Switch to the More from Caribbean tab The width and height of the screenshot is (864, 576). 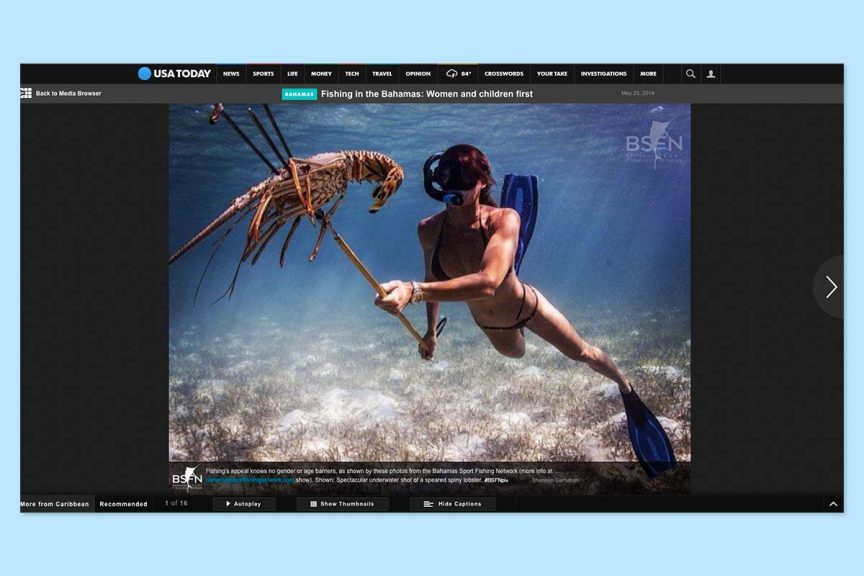pyautogui.click(x=55, y=504)
